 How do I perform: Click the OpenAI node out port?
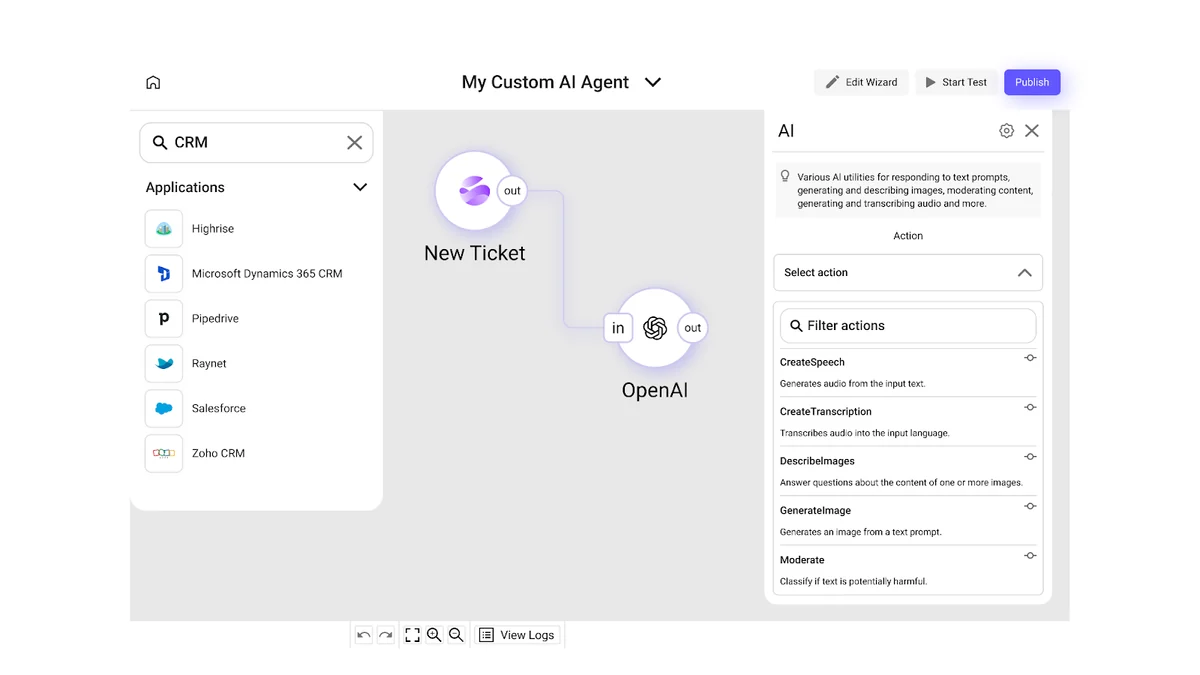tap(693, 328)
